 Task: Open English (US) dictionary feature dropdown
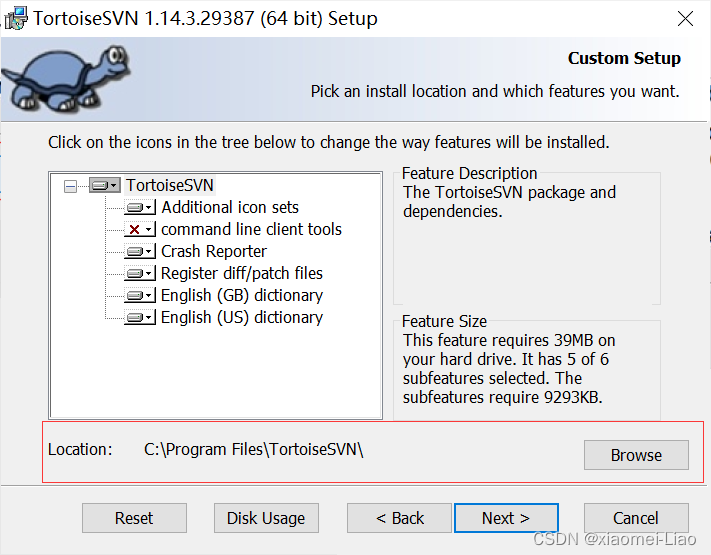(x=140, y=317)
